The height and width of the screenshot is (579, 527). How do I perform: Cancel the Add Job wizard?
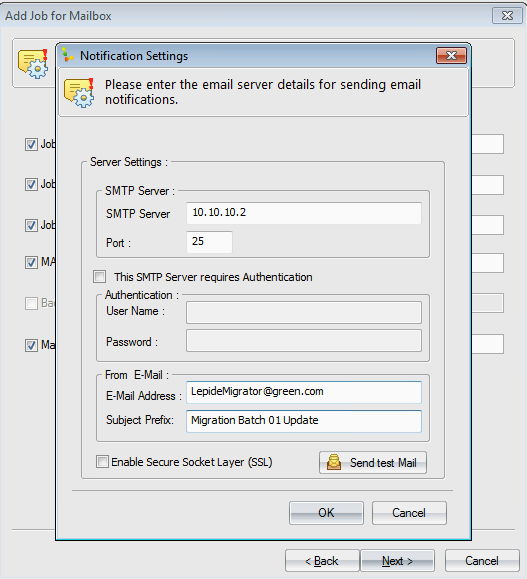point(482,561)
